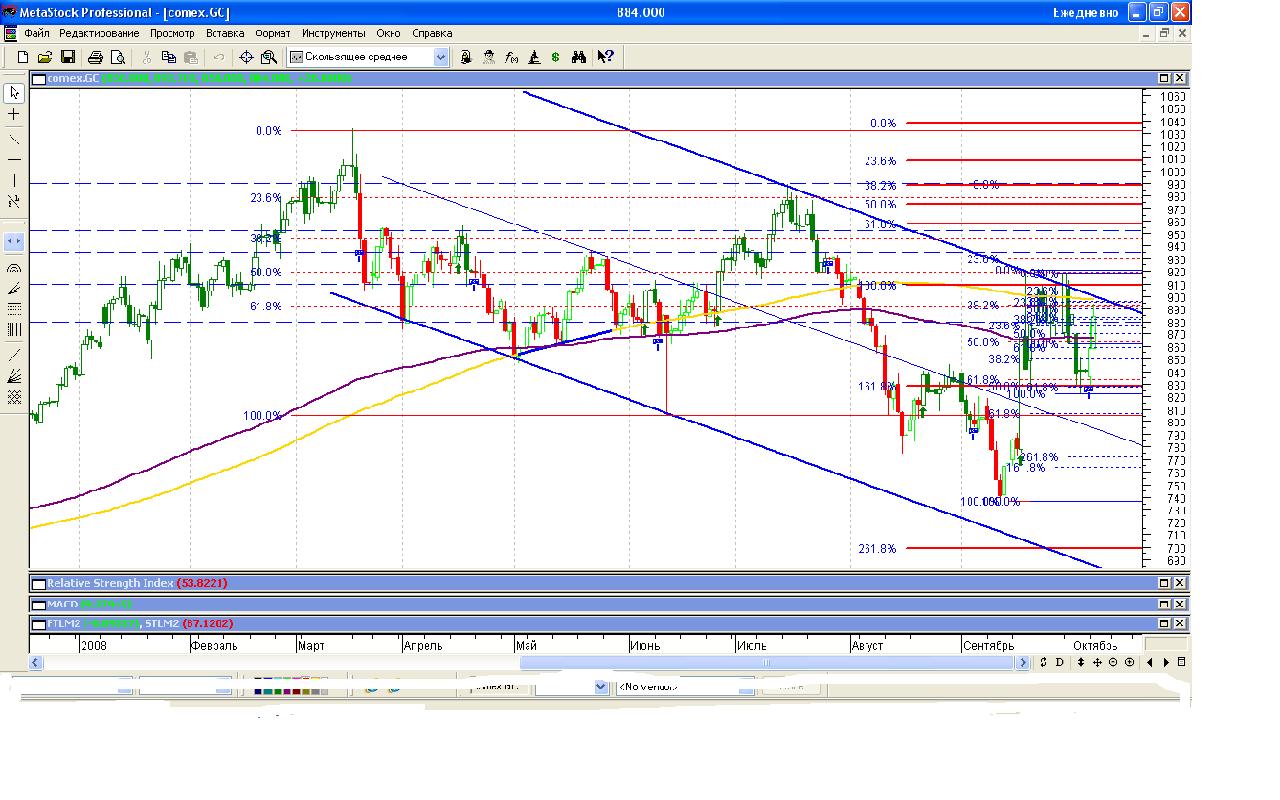The height and width of the screenshot is (800, 1280).
Task: Close the comex.GC price pane
Action: 1180,78
